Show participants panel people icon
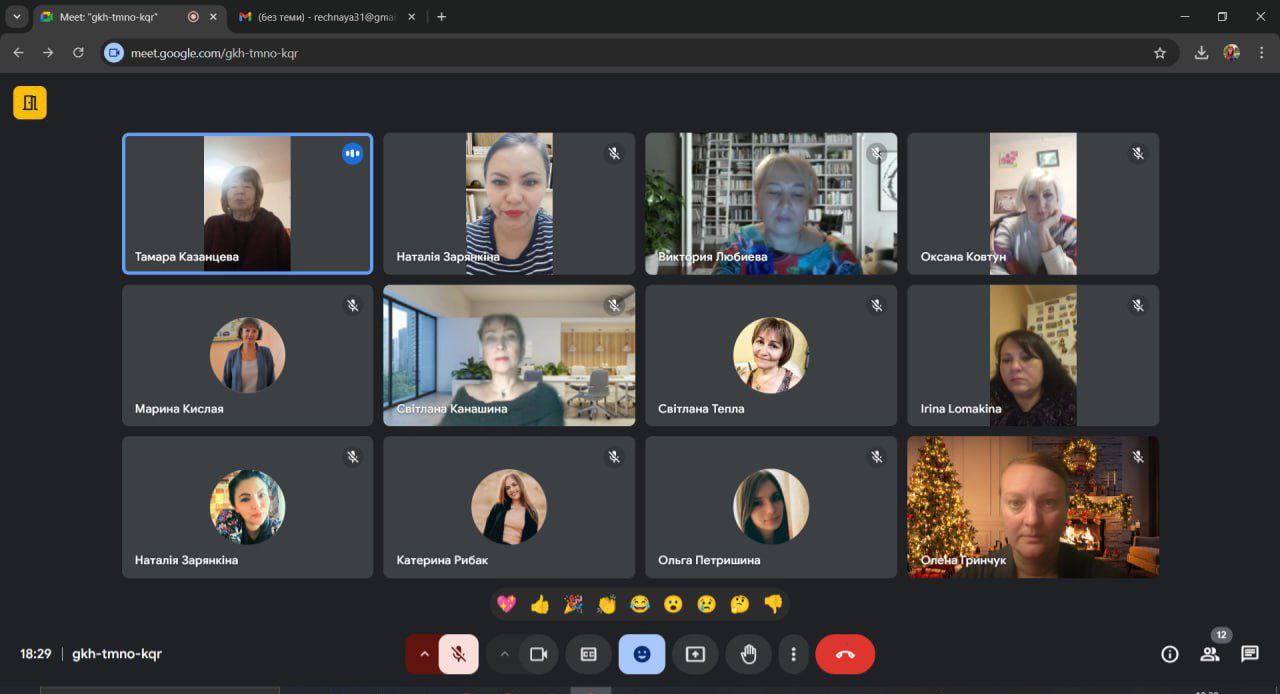The width and height of the screenshot is (1280, 694). point(1210,654)
